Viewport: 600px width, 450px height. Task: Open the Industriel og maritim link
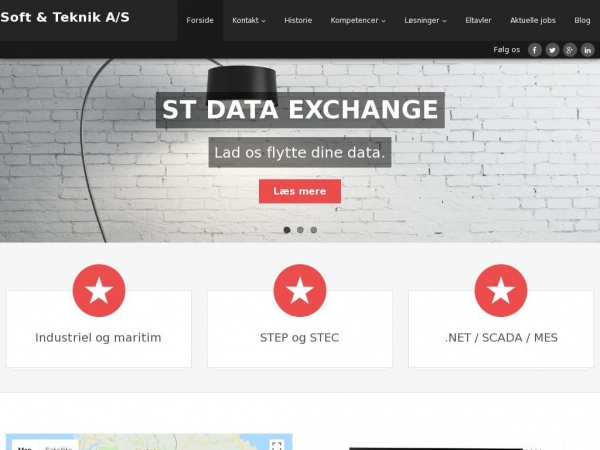(x=98, y=338)
